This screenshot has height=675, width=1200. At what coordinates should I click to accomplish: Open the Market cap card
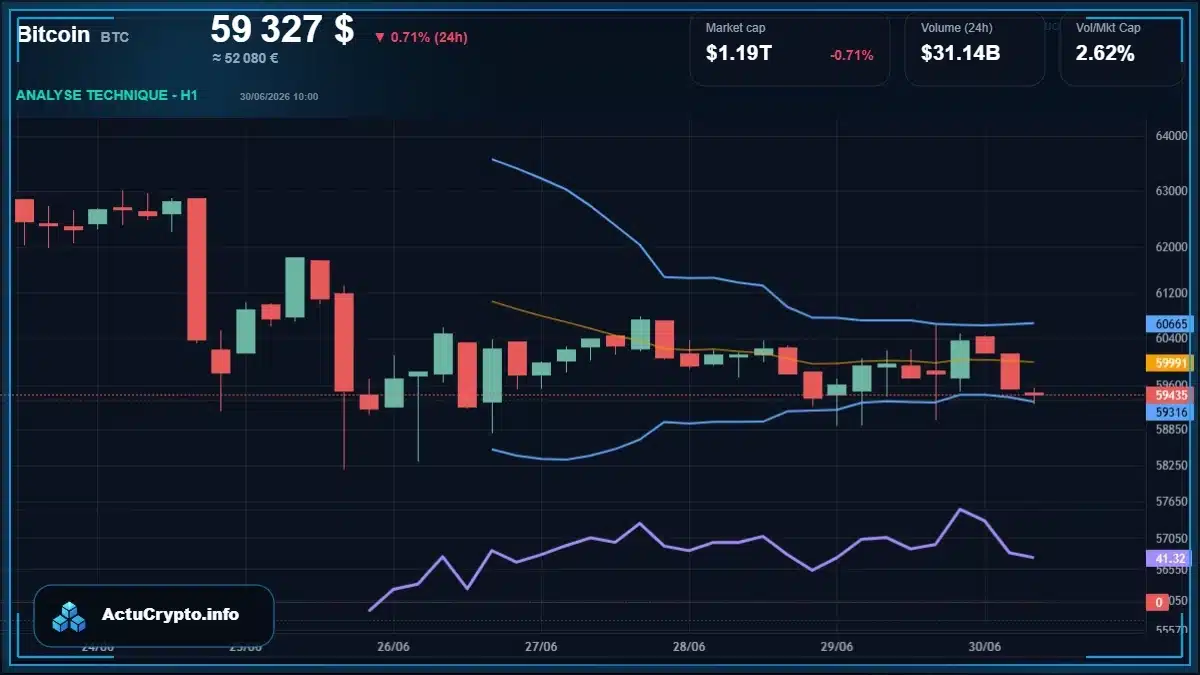(789, 48)
